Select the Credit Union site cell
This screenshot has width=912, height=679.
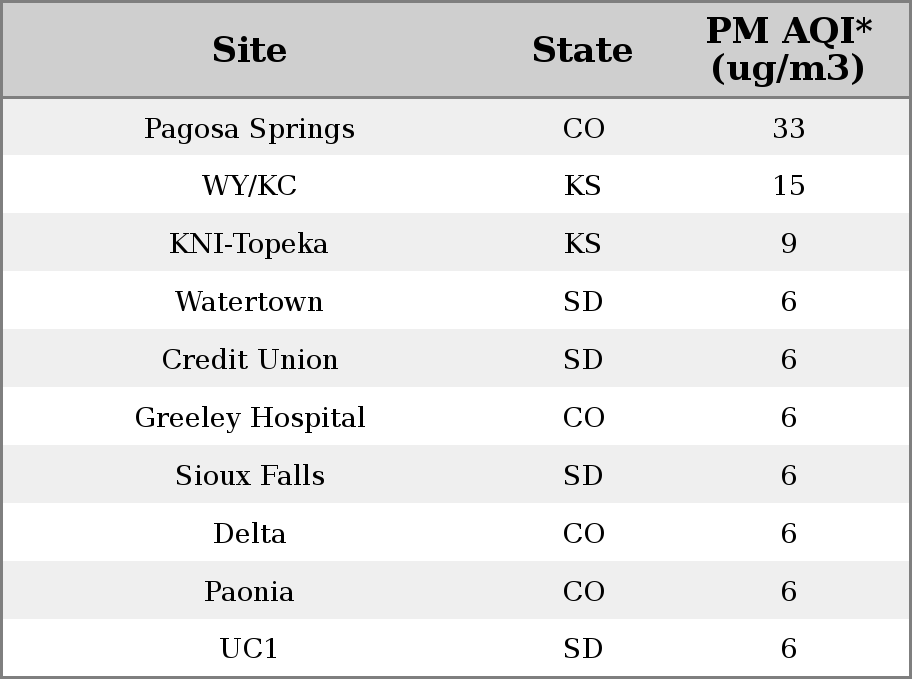pyautogui.click(x=250, y=359)
